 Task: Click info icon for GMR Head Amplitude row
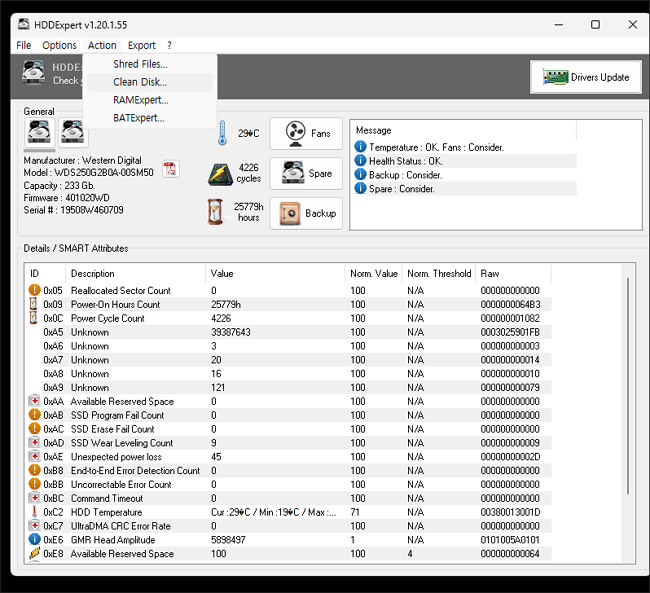(34, 539)
